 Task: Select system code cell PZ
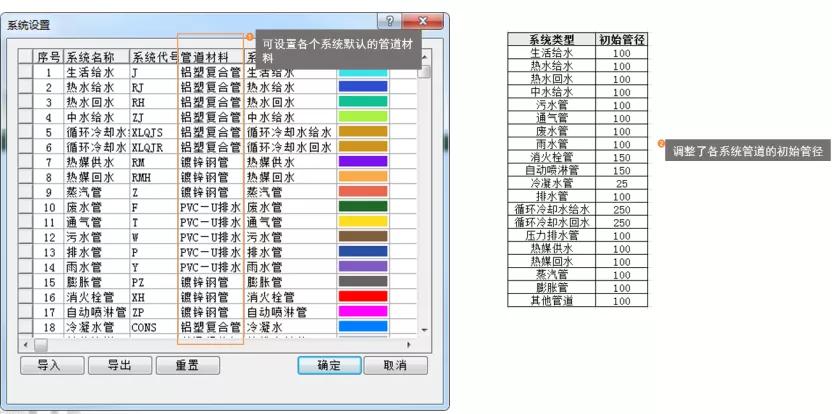(x=153, y=282)
